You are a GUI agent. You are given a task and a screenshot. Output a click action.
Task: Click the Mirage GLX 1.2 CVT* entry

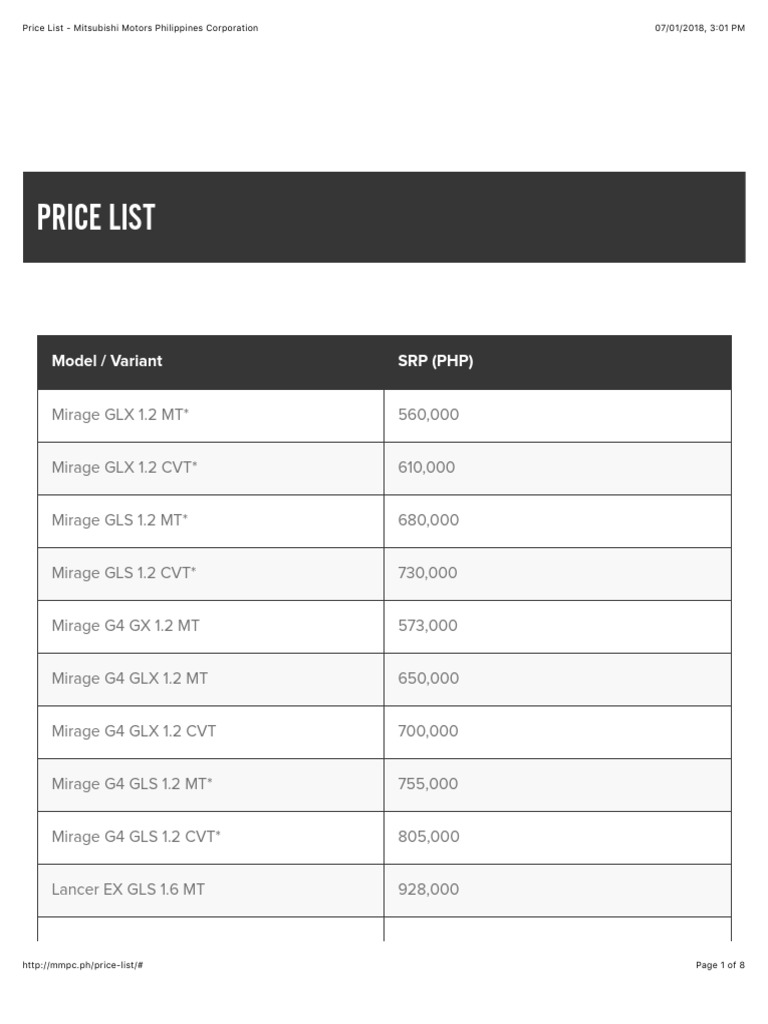[124, 467]
